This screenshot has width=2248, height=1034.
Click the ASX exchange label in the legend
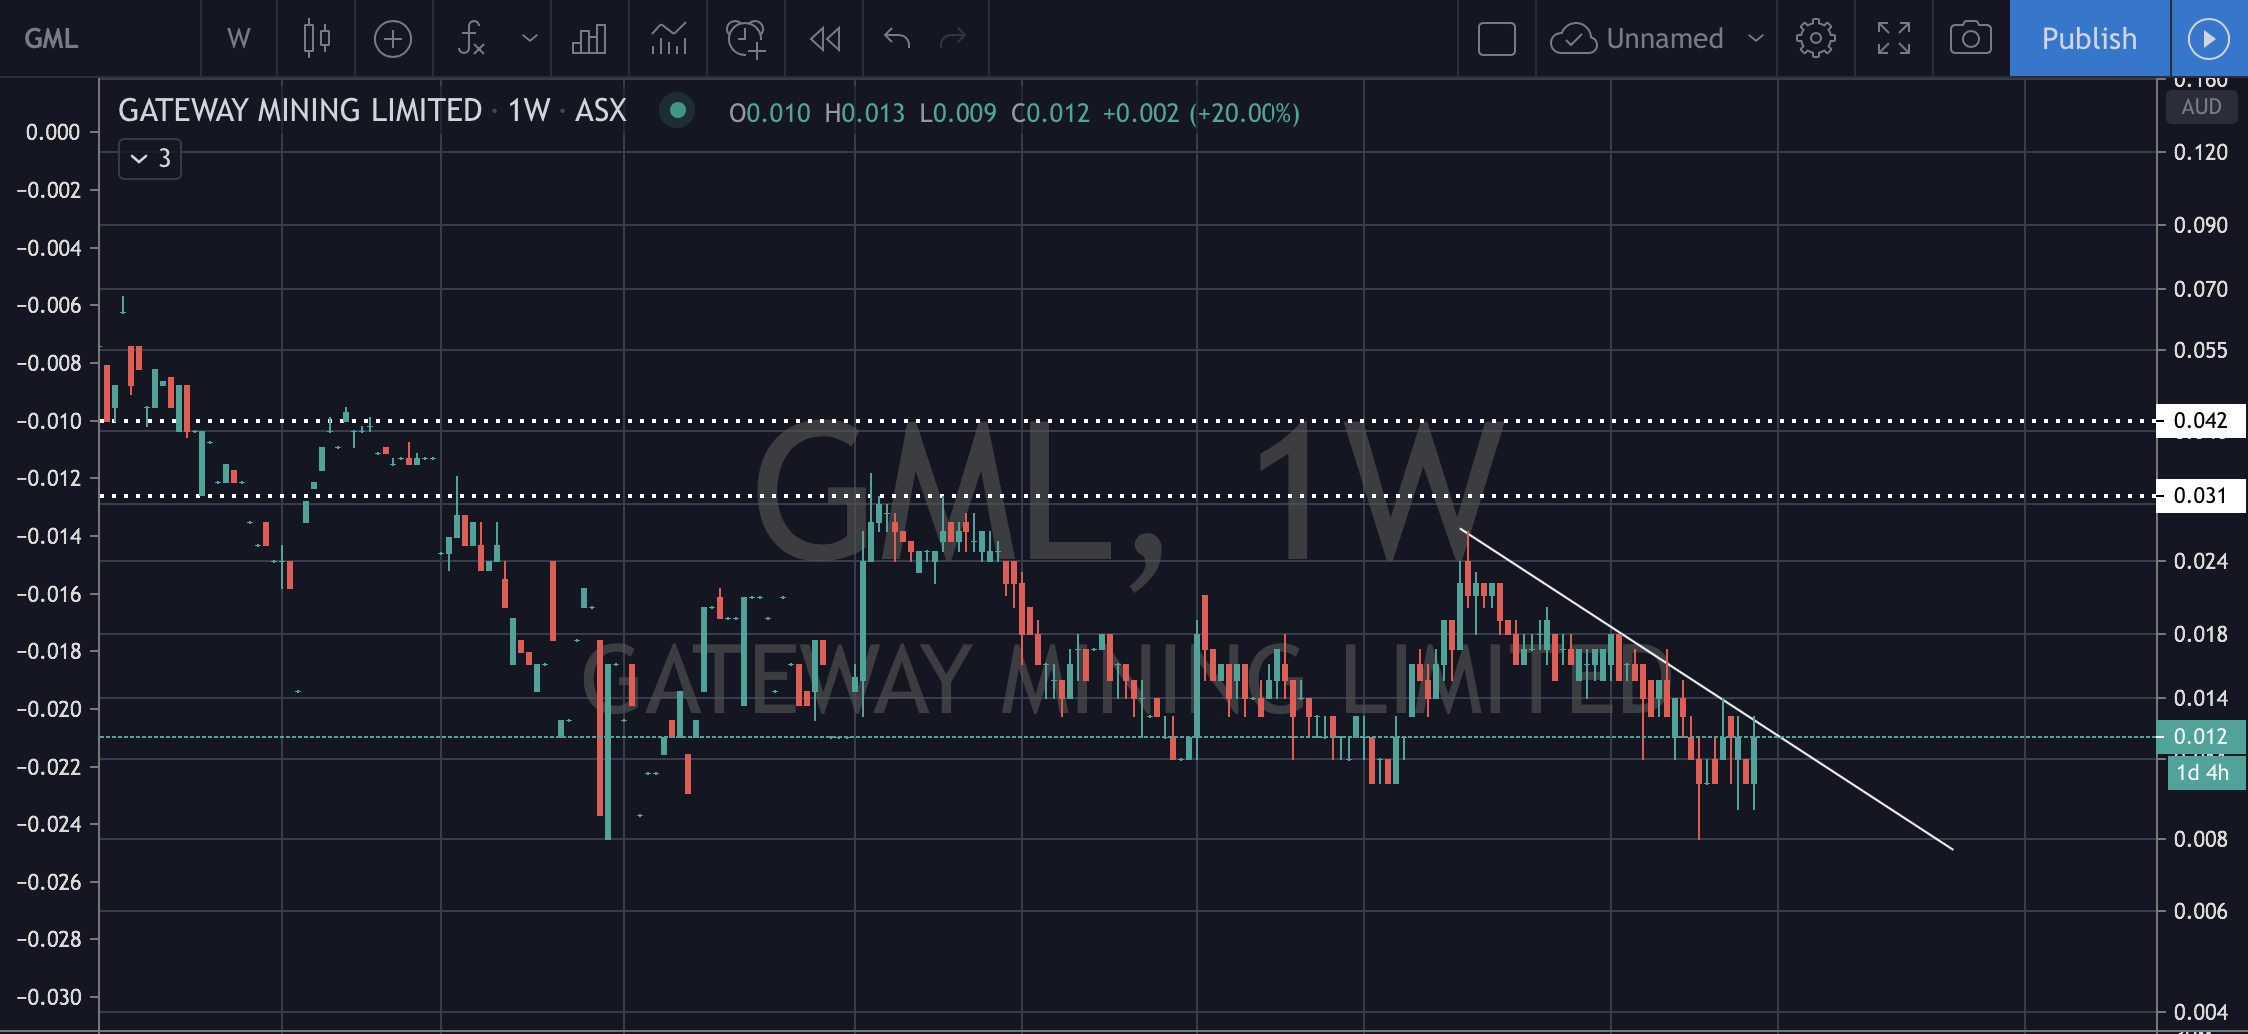(600, 110)
